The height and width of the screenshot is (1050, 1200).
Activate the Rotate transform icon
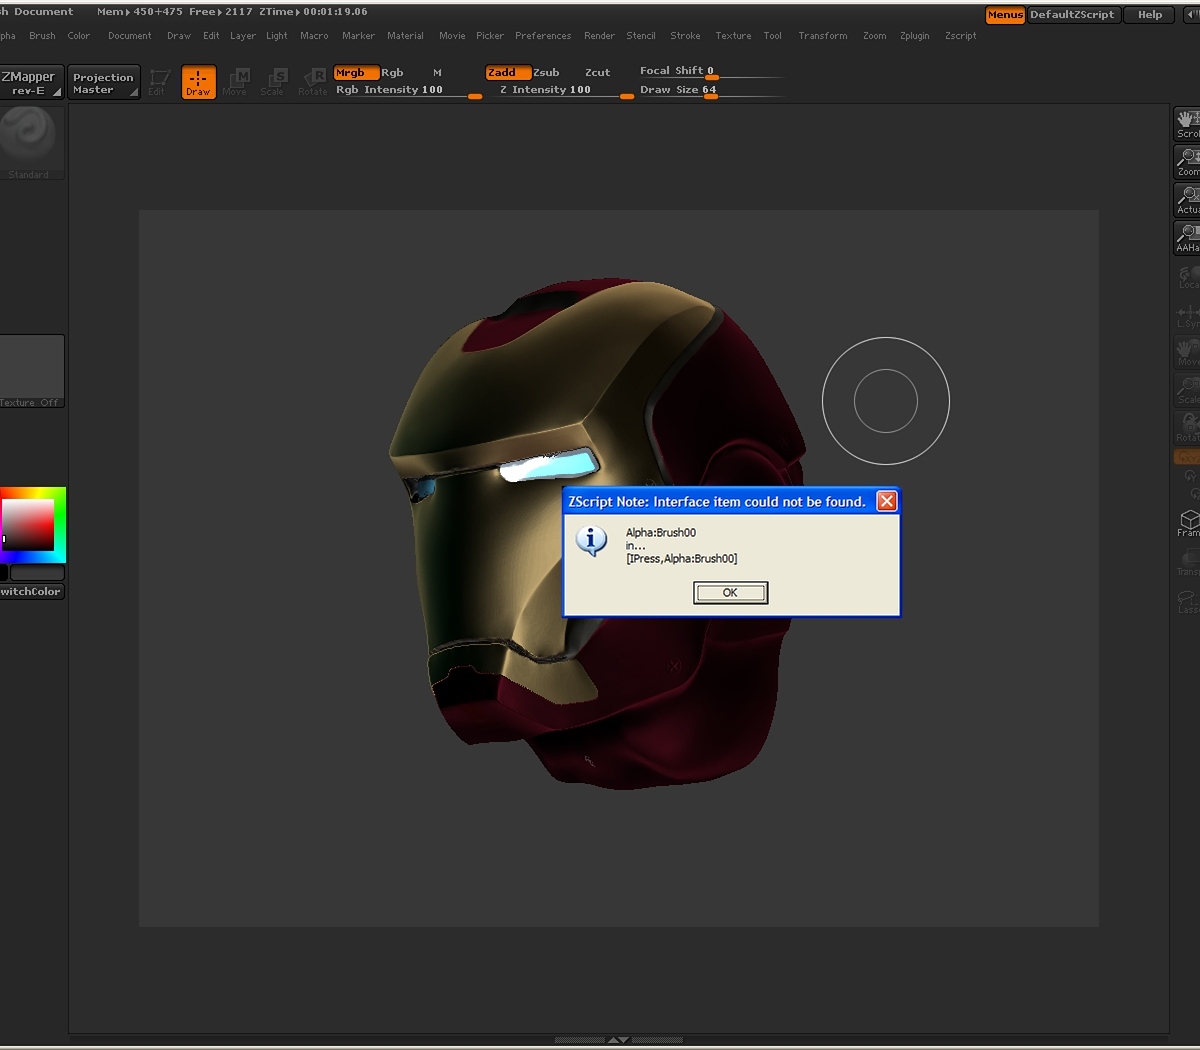(313, 82)
